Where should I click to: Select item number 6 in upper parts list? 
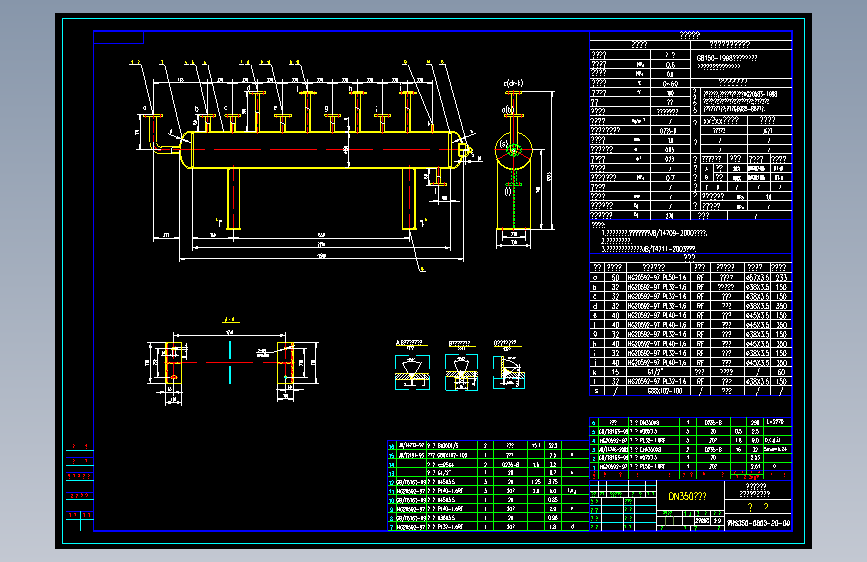pyautogui.click(x=594, y=422)
